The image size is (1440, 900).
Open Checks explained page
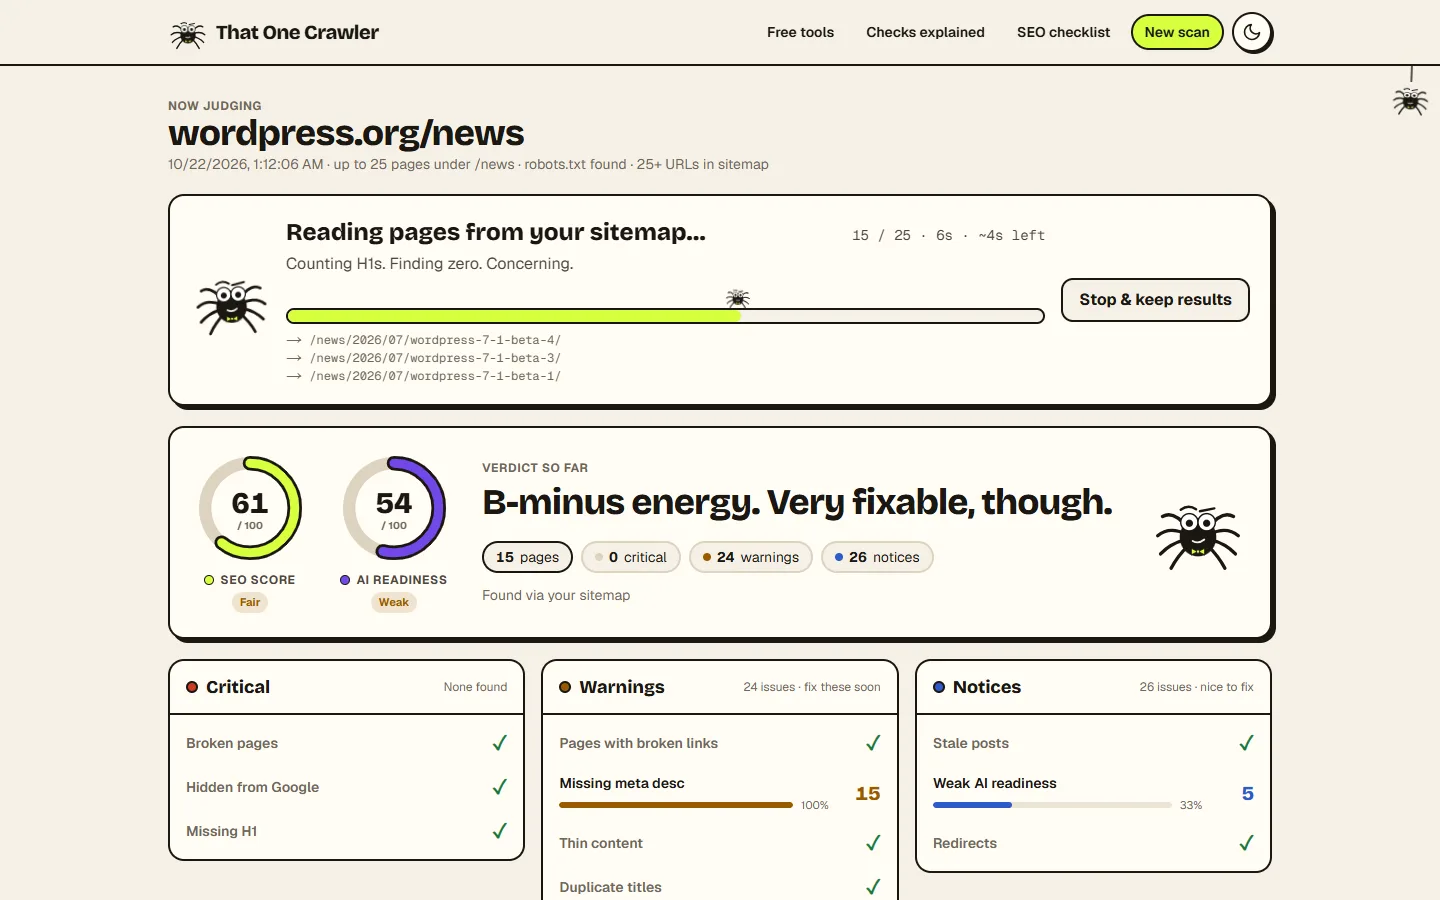925,32
